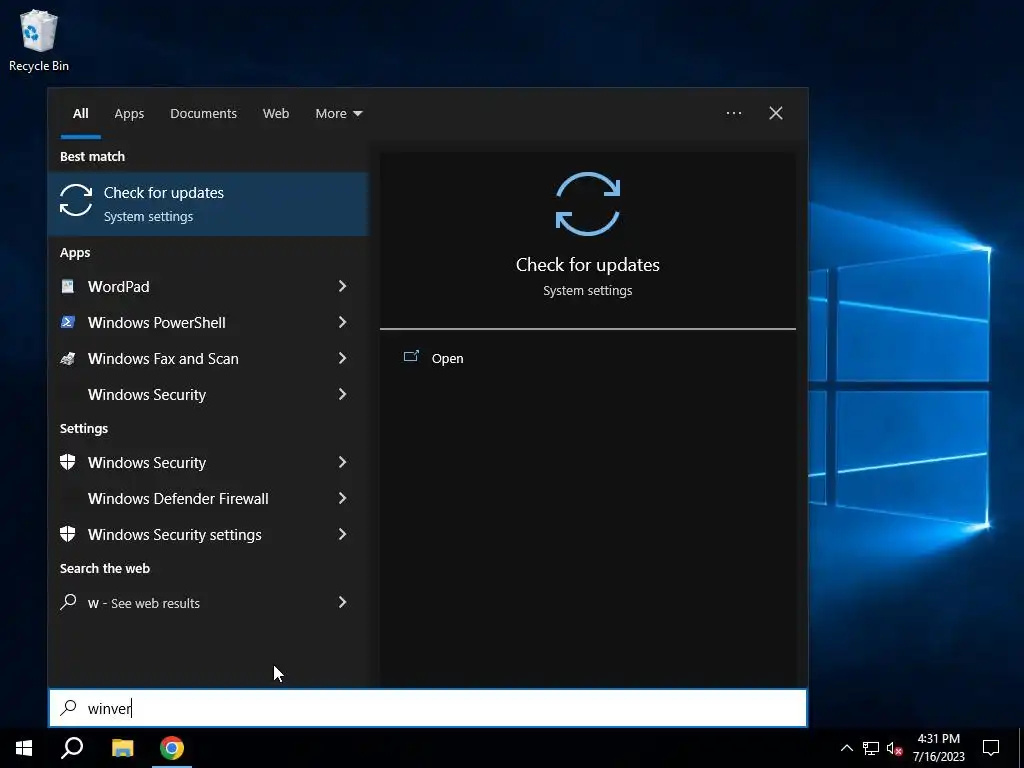Click the Windows Start button
Screen dimensions: 1024x768
pos(24,748)
